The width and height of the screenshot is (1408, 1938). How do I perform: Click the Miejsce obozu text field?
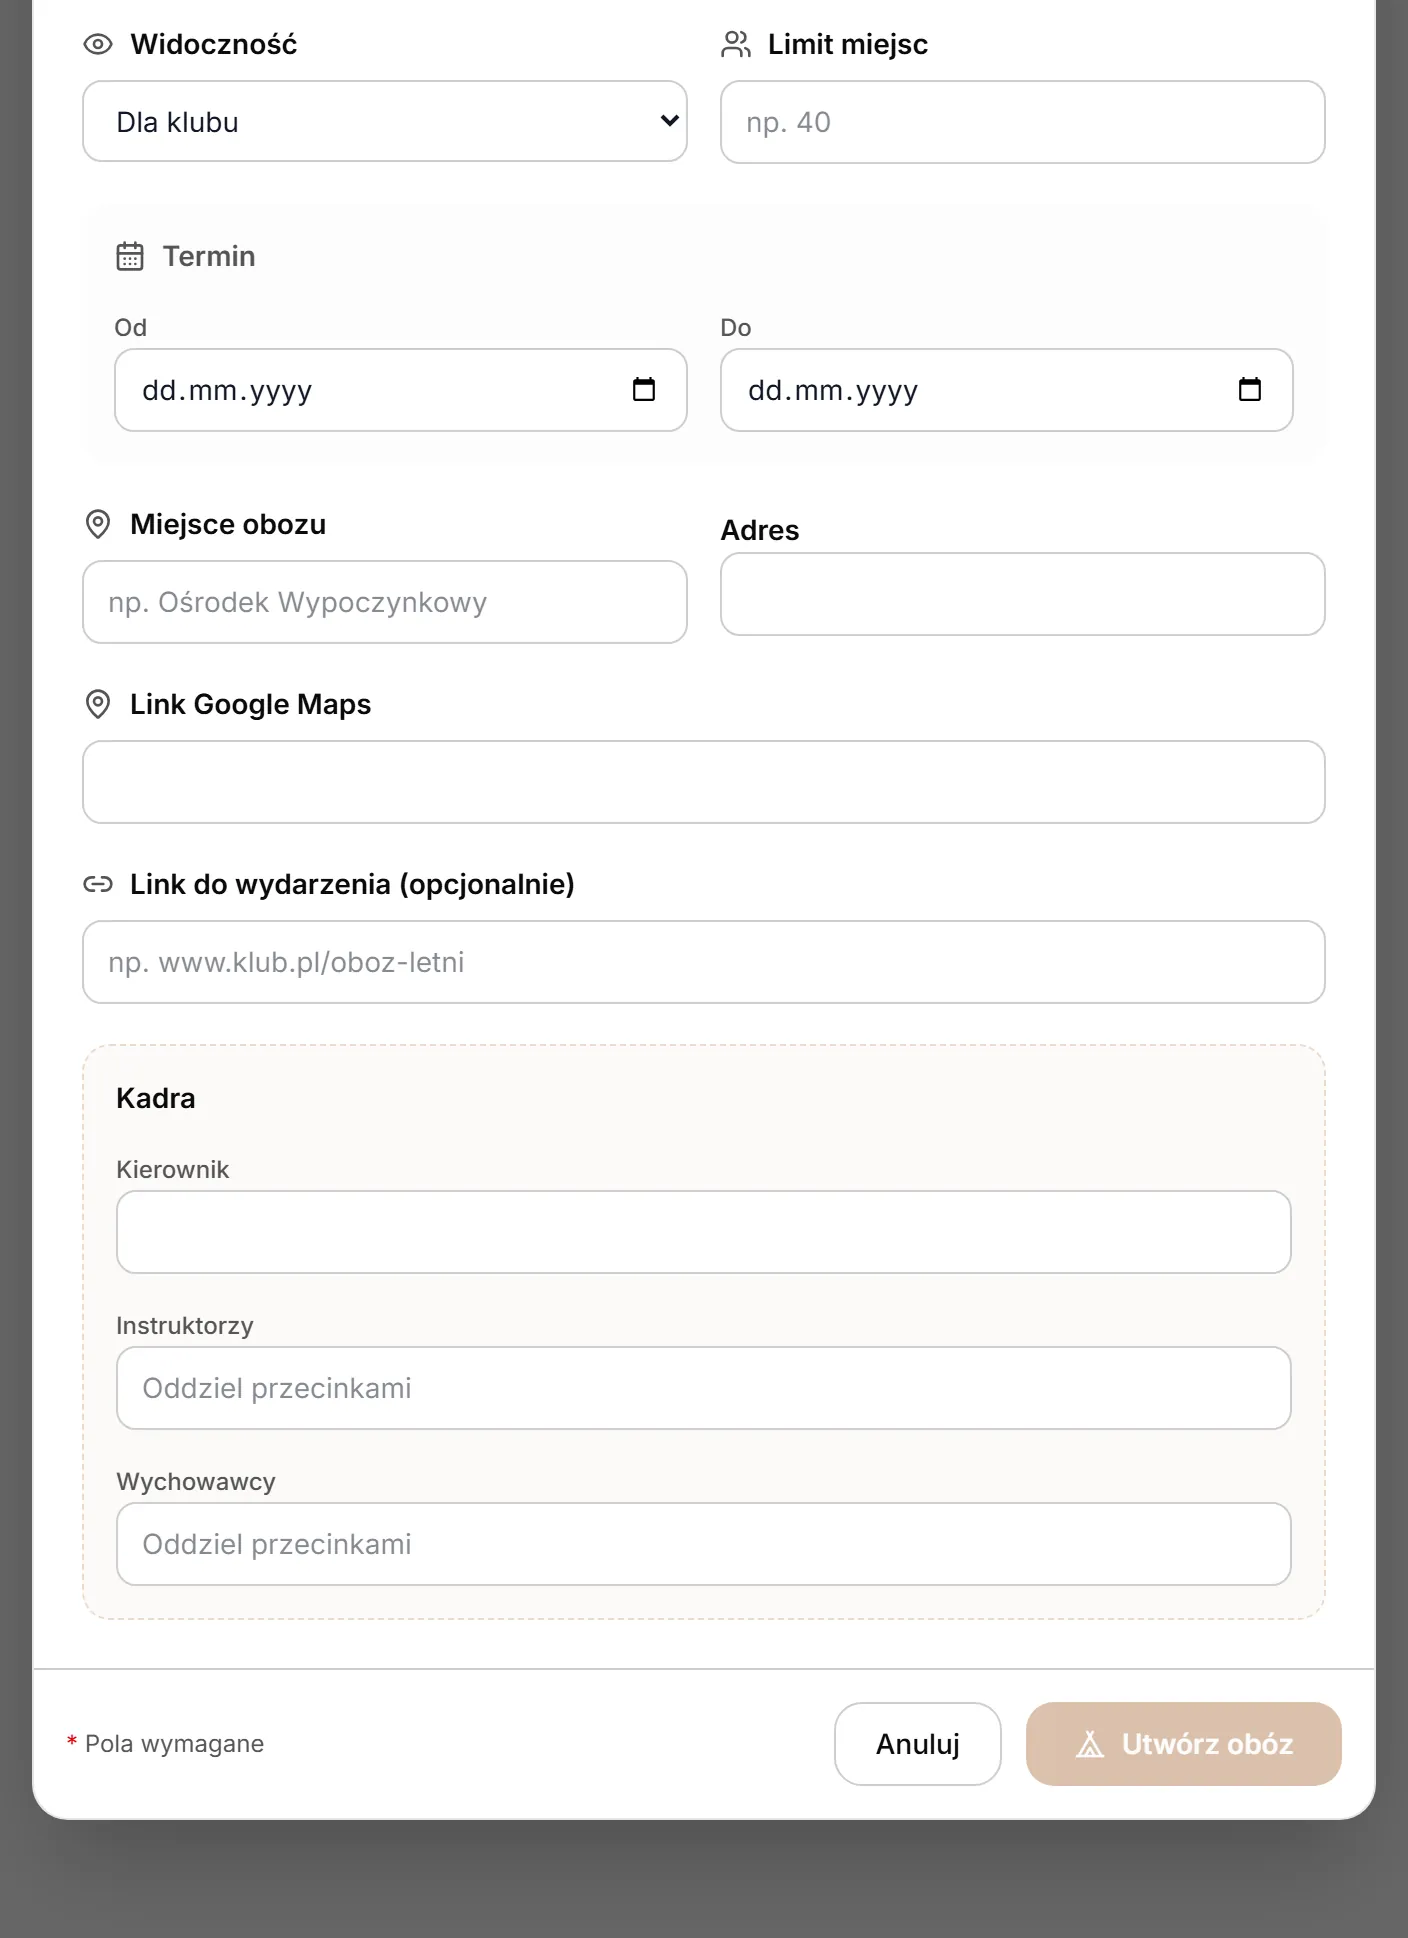point(385,602)
